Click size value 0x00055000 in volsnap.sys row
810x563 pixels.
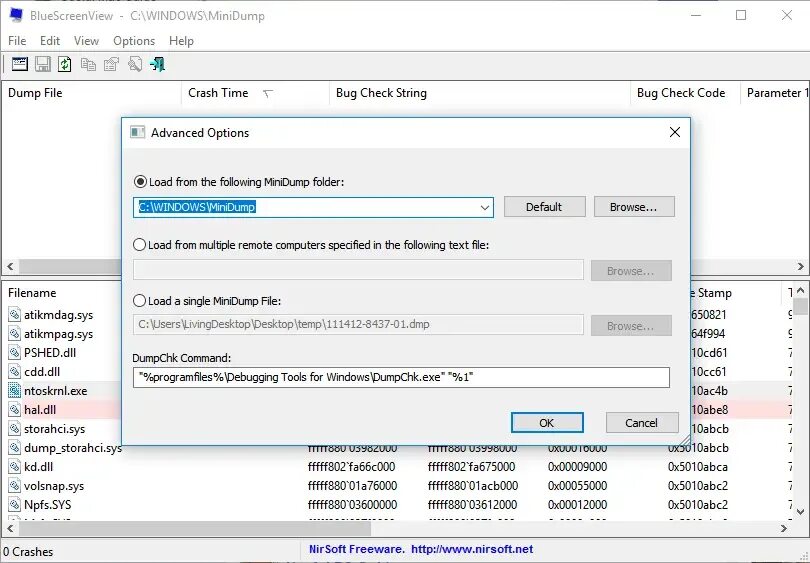(578, 486)
